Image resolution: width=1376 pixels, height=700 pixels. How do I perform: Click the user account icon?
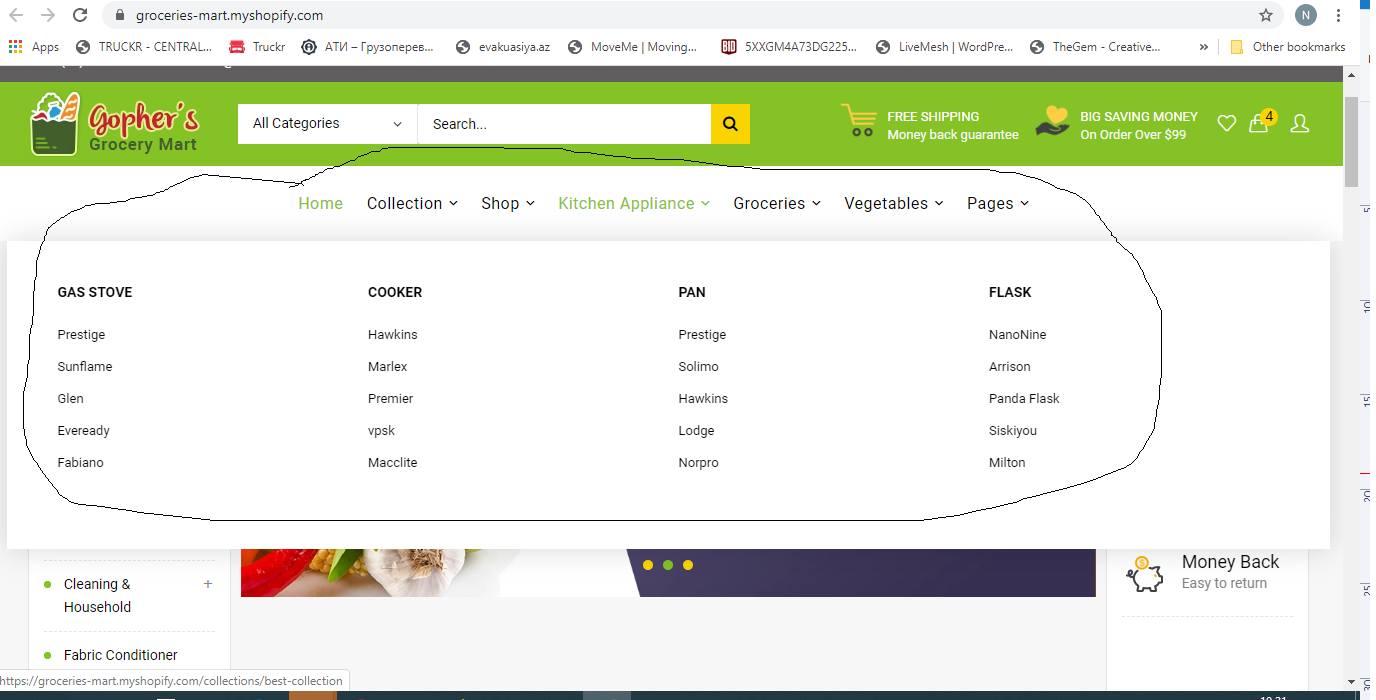[x=1299, y=123]
